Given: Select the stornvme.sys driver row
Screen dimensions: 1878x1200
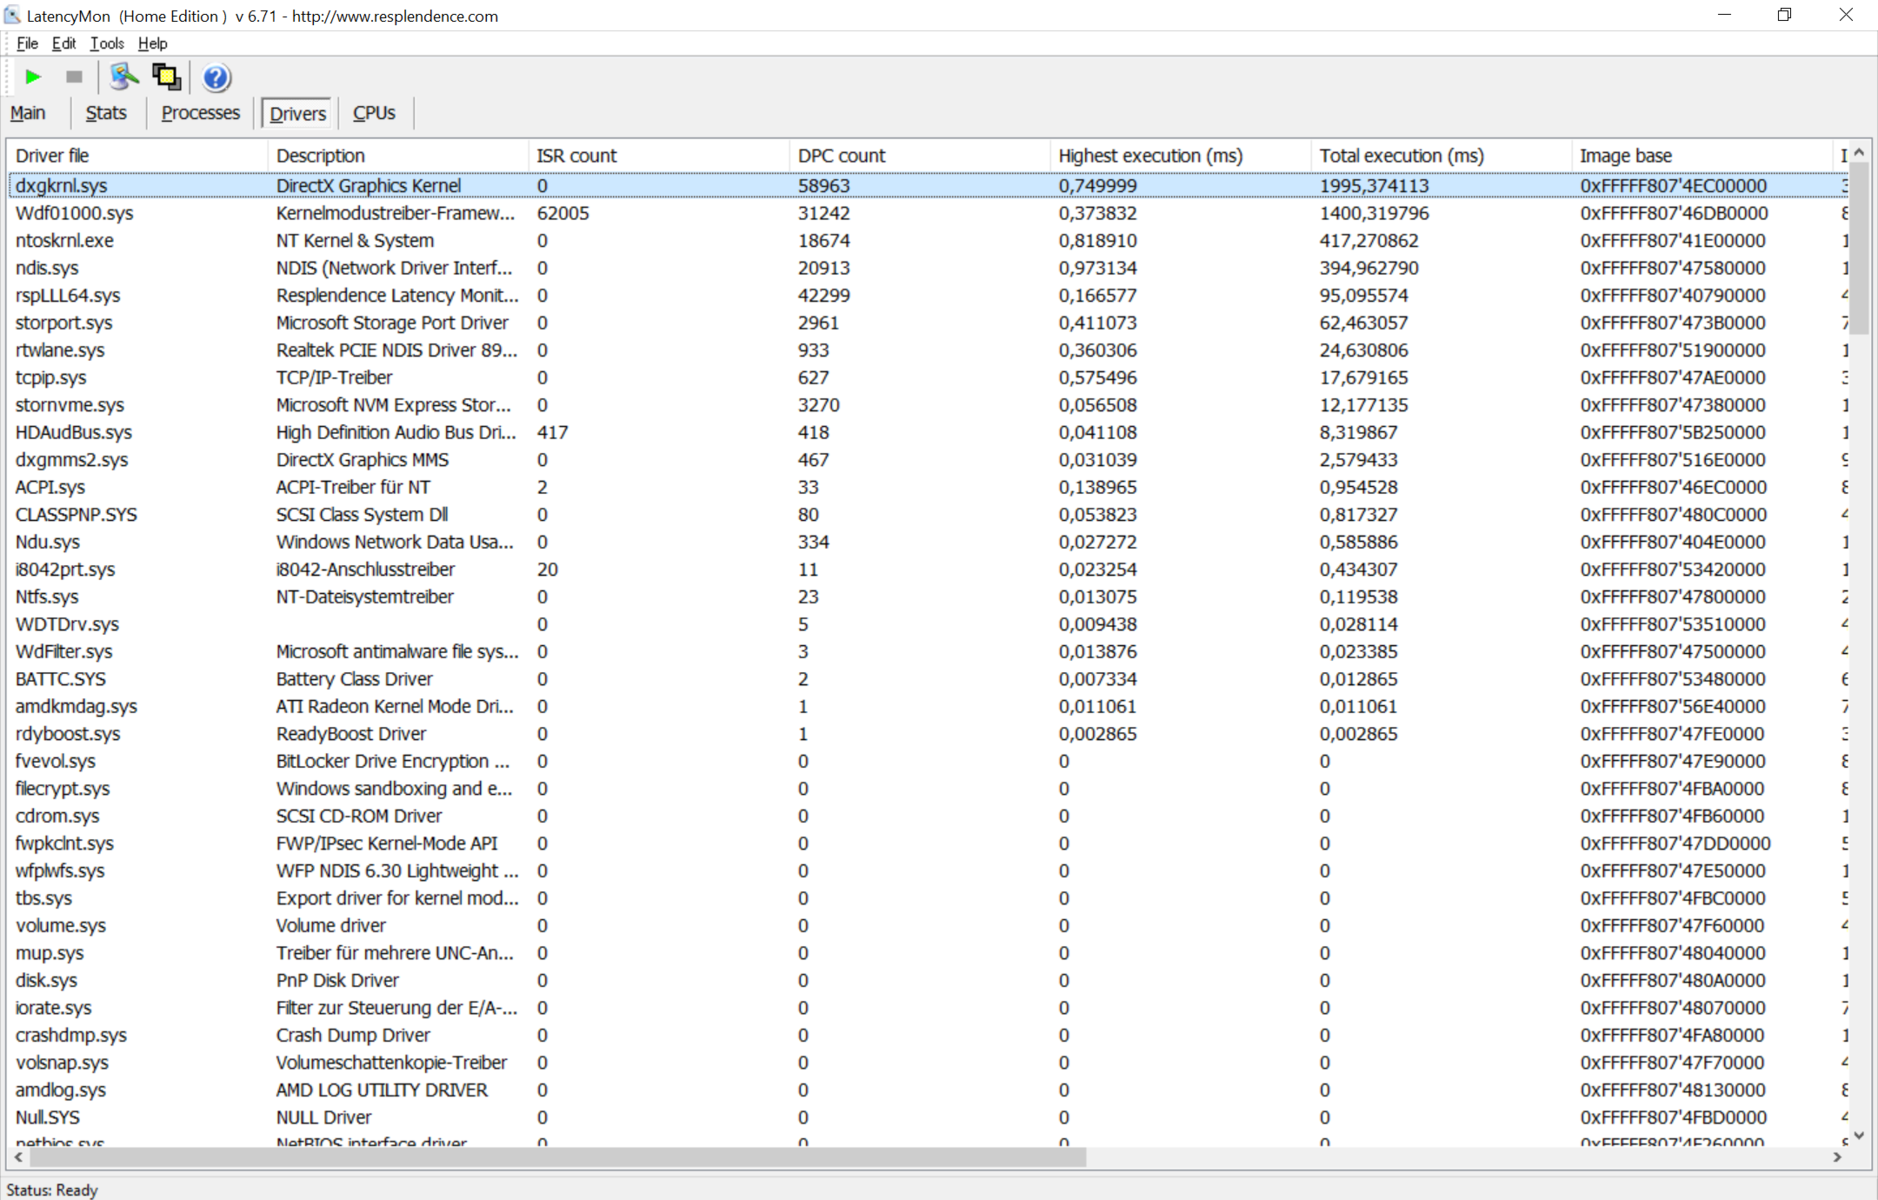Looking at the screenshot, I should (928, 405).
